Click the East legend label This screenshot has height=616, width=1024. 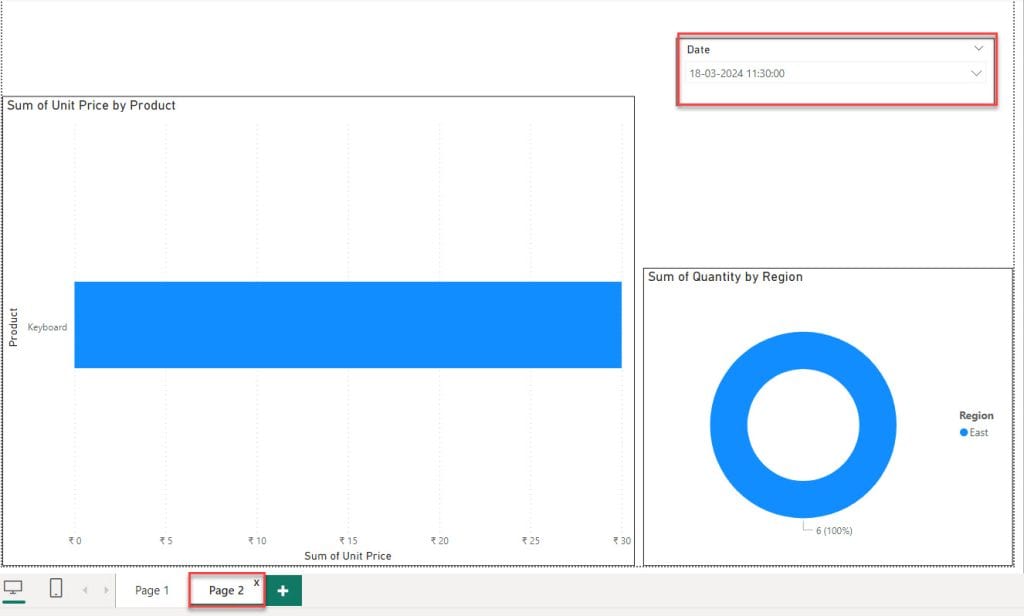(x=978, y=432)
